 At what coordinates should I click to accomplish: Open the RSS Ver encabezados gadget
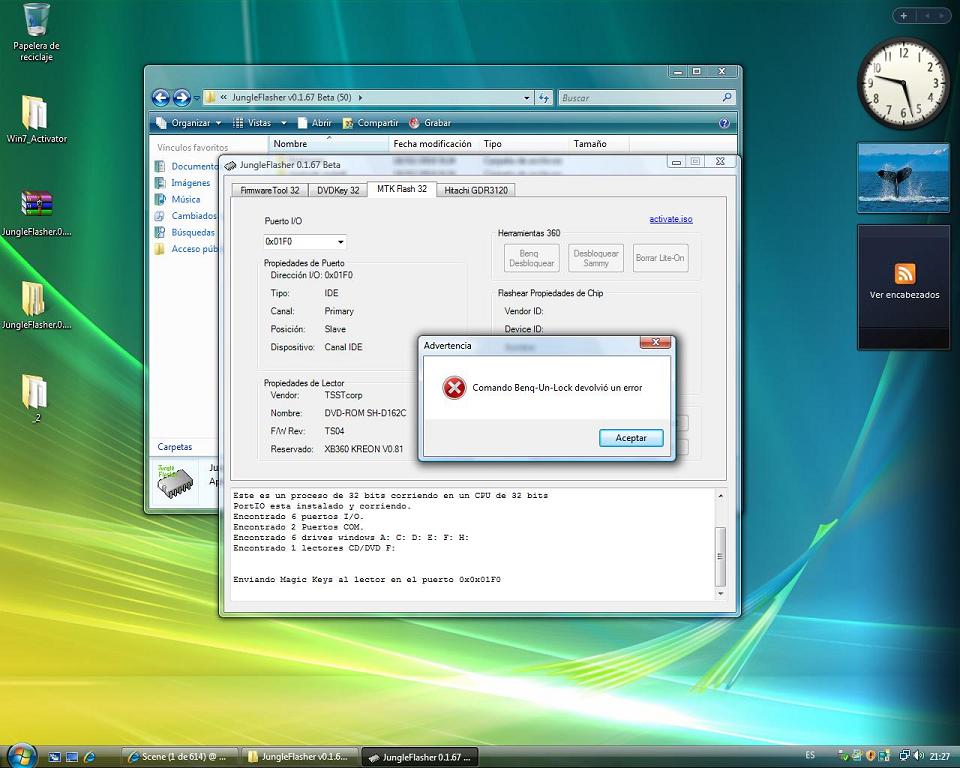[904, 274]
